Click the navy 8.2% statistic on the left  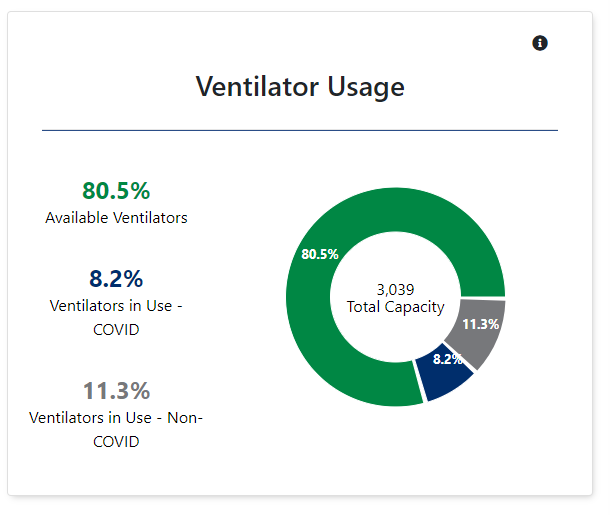[x=116, y=278]
